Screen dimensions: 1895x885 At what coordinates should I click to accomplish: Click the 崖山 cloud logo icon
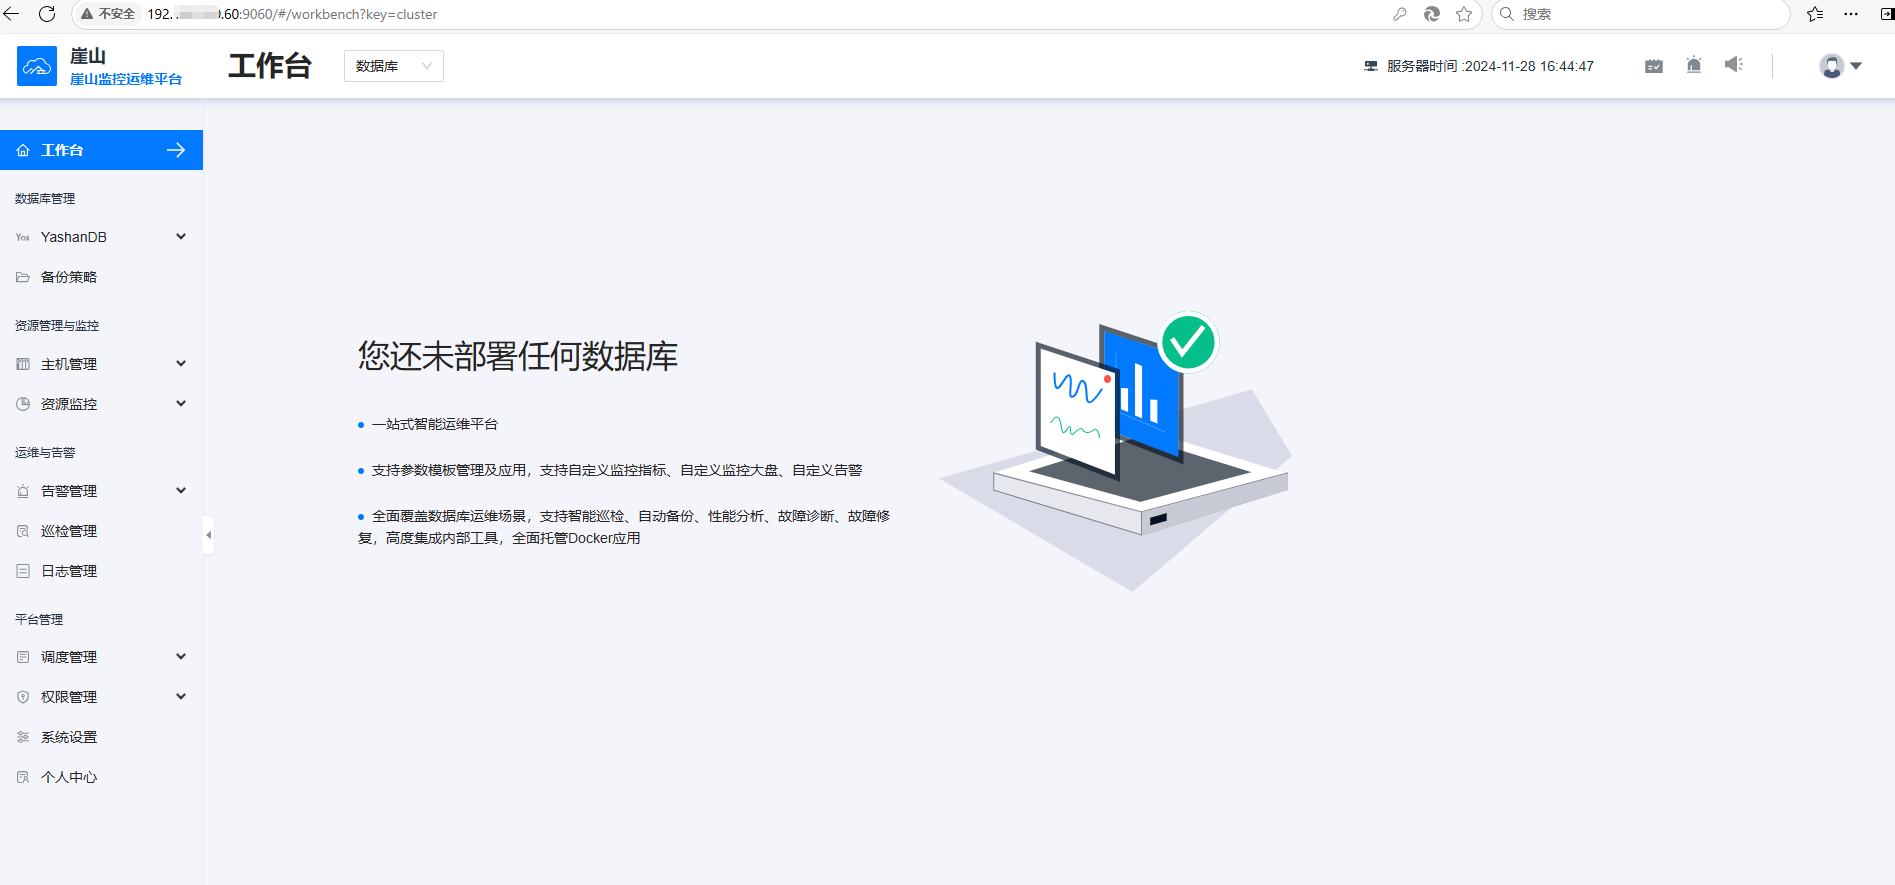click(x=37, y=66)
